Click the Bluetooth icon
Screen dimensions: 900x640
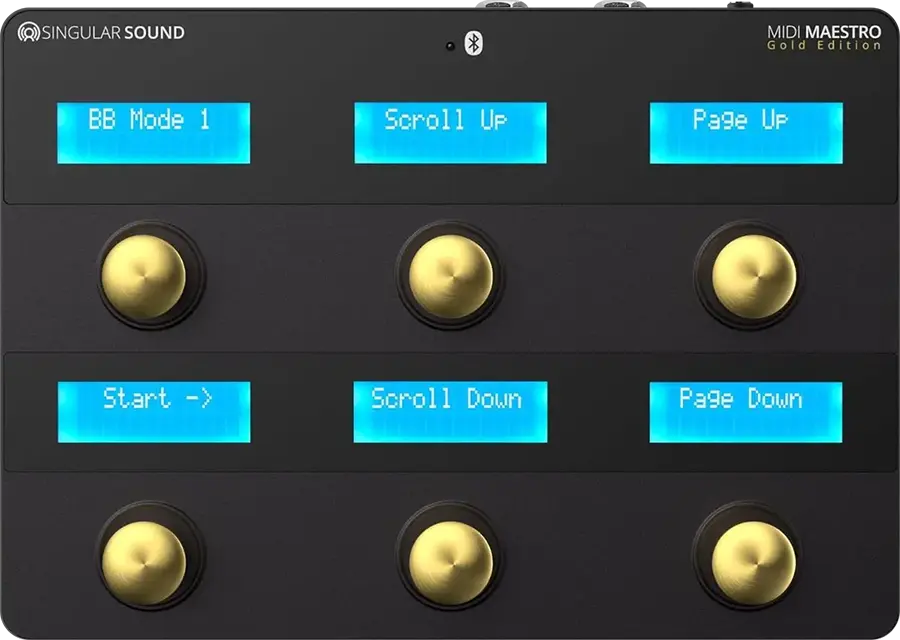pyautogui.click(x=474, y=43)
